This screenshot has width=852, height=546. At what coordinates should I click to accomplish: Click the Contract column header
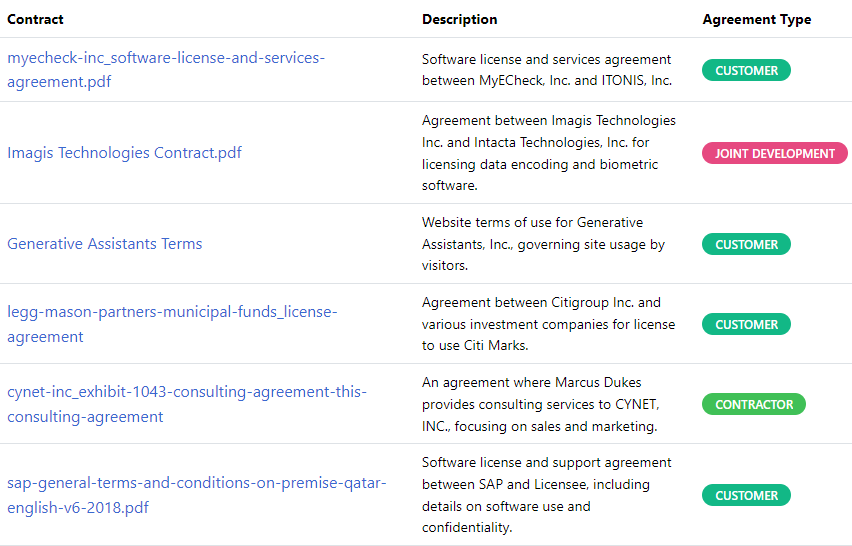[x=36, y=19]
